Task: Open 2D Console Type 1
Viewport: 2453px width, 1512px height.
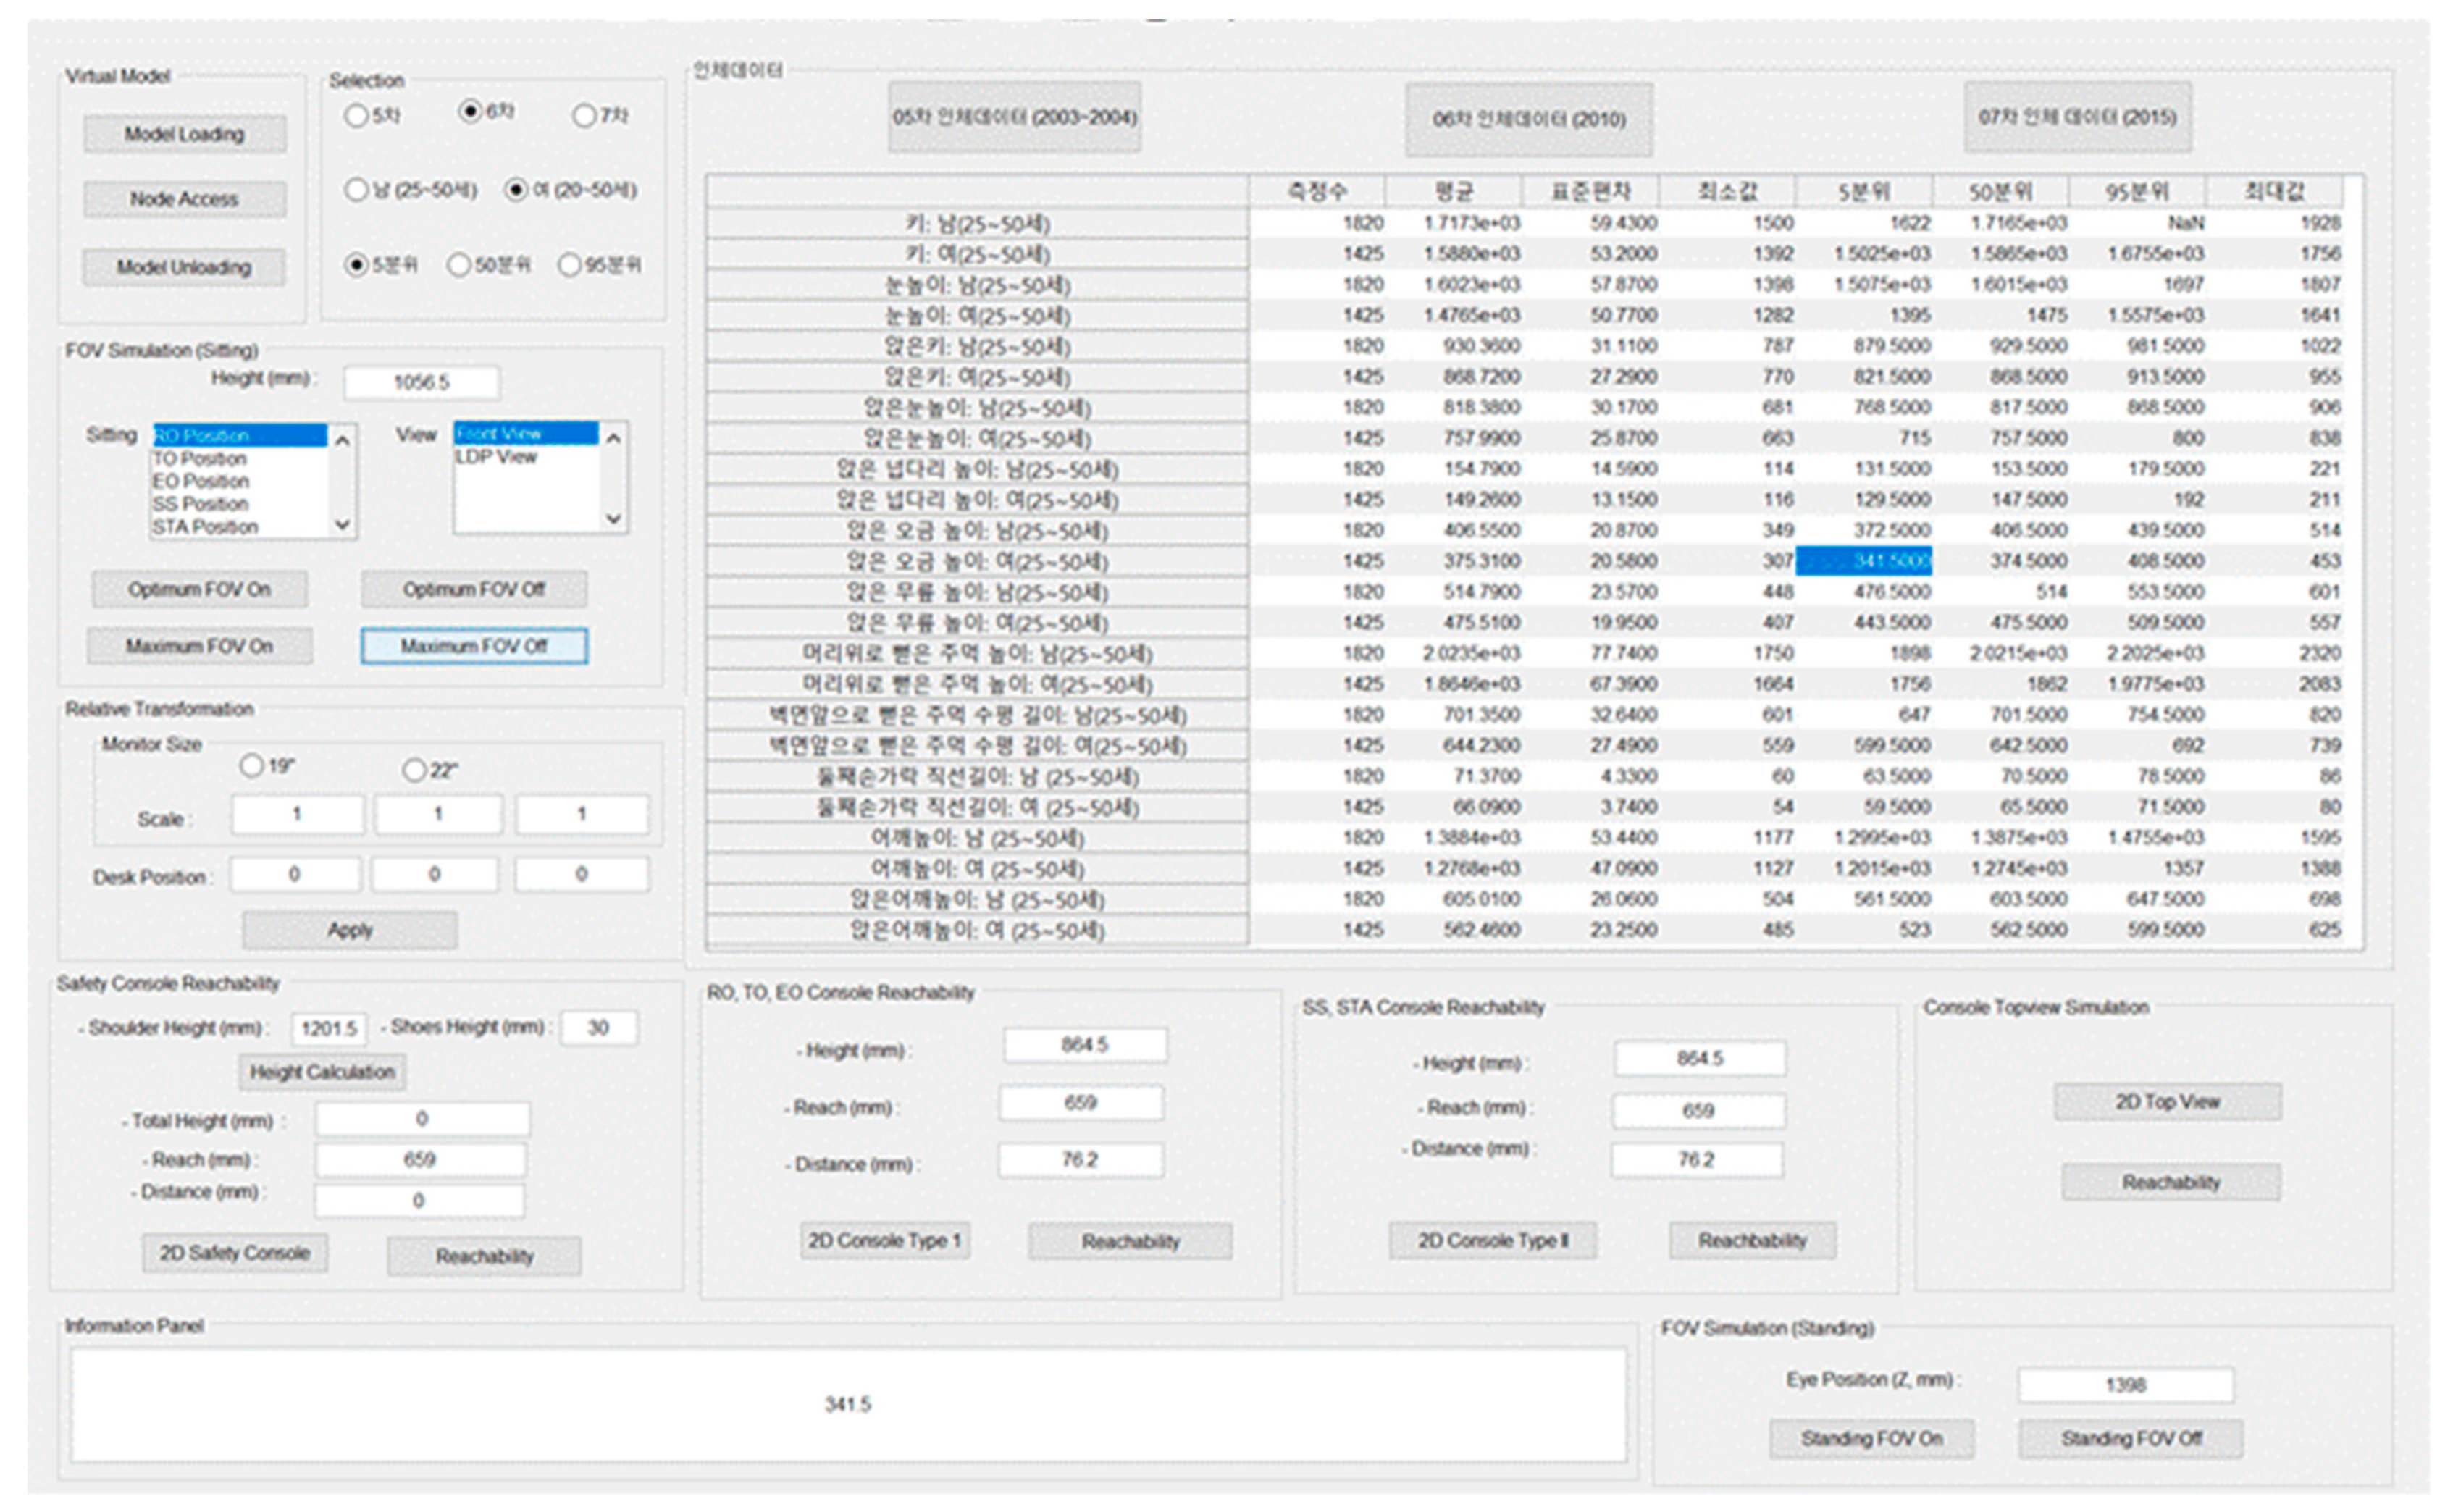Action: click(x=884, y=1241)
